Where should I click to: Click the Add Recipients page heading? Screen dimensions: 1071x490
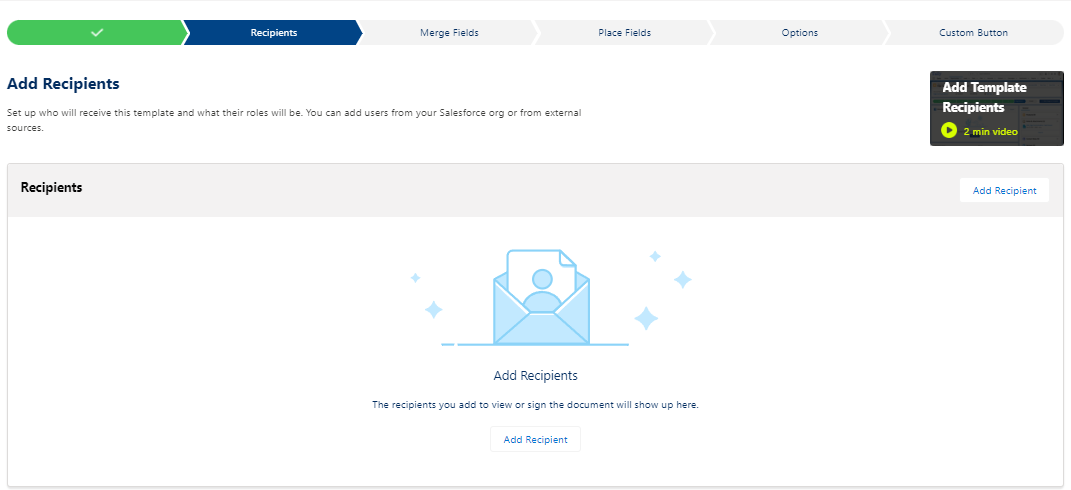coord(63,83)
